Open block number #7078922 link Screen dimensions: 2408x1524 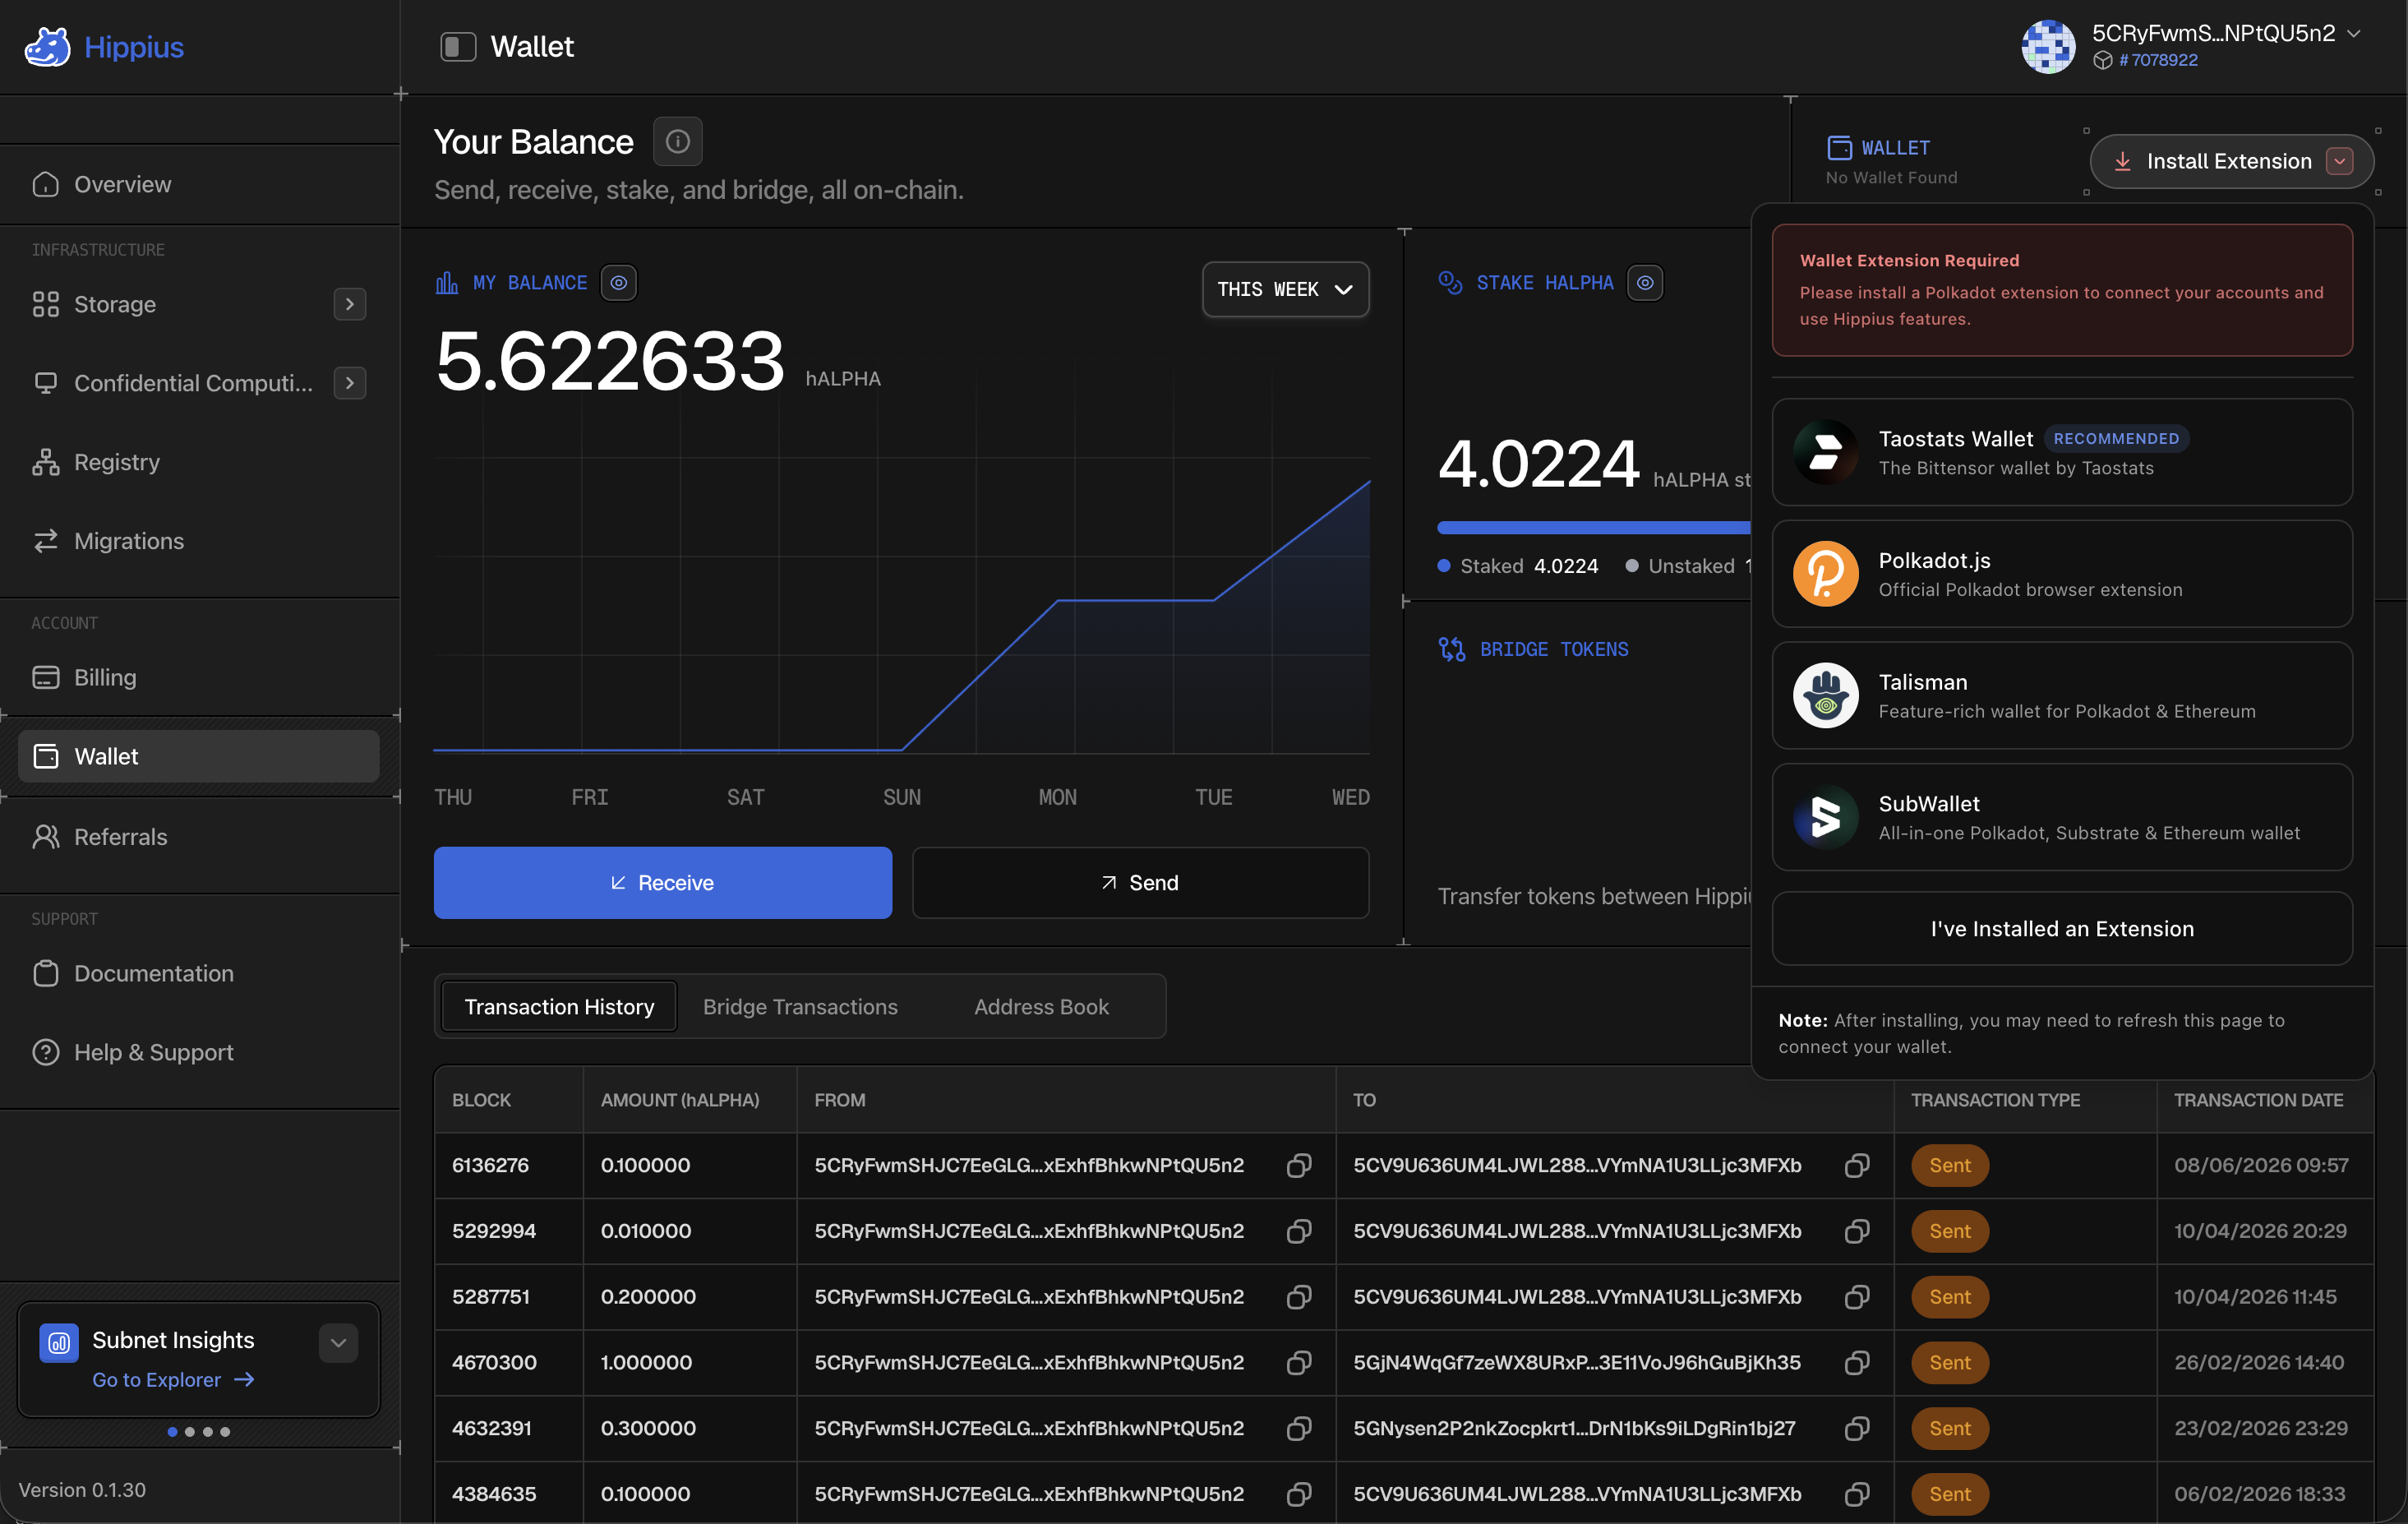click(2158, 60)
